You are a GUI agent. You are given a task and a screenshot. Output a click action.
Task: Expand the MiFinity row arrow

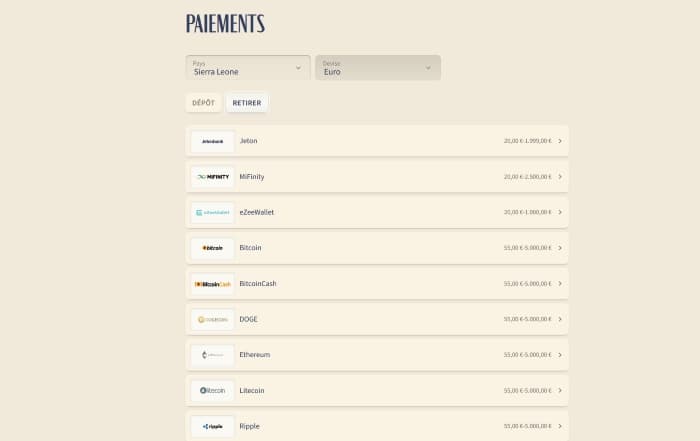tap(560, 177)
